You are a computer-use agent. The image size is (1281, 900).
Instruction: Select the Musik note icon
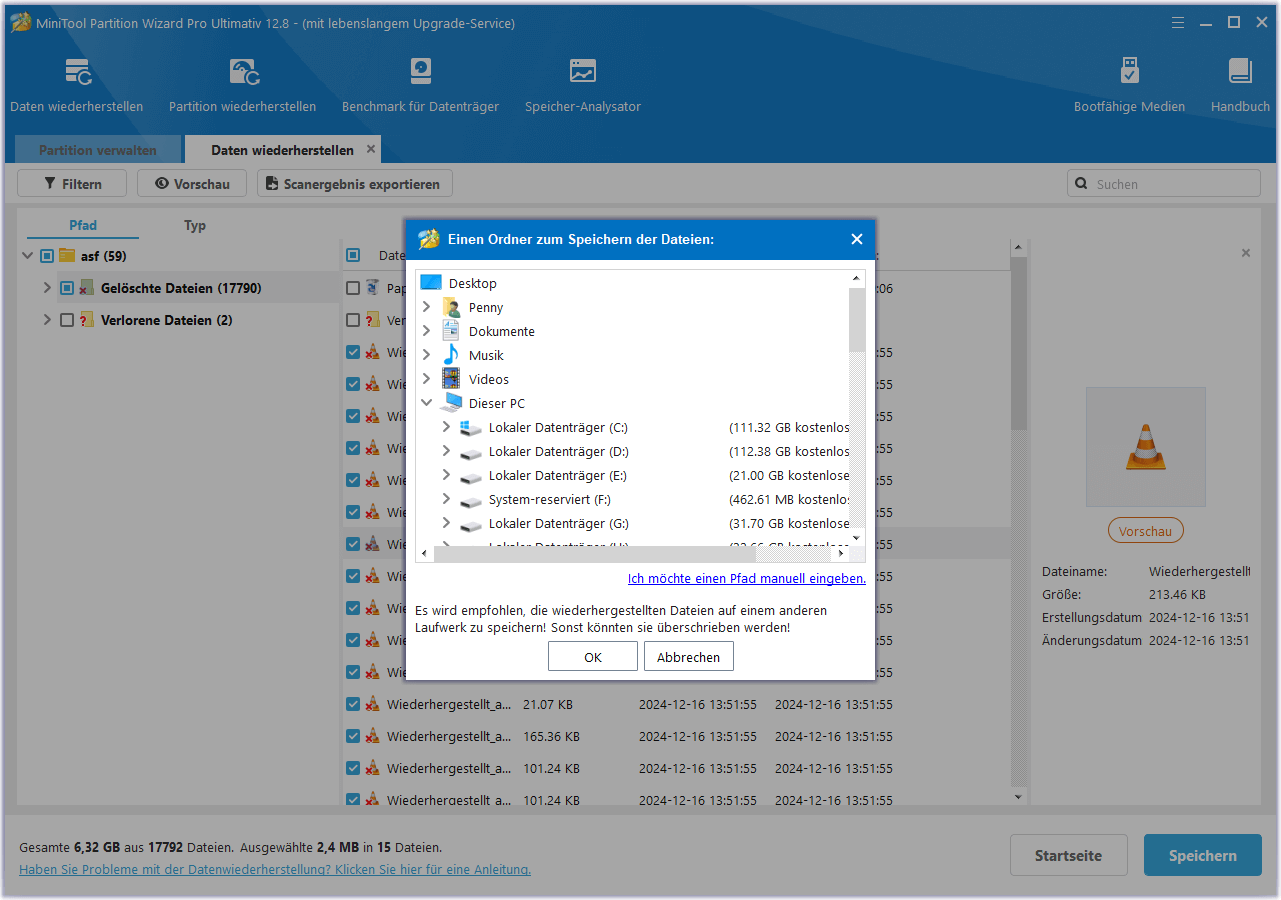click(x=451, y=355)
